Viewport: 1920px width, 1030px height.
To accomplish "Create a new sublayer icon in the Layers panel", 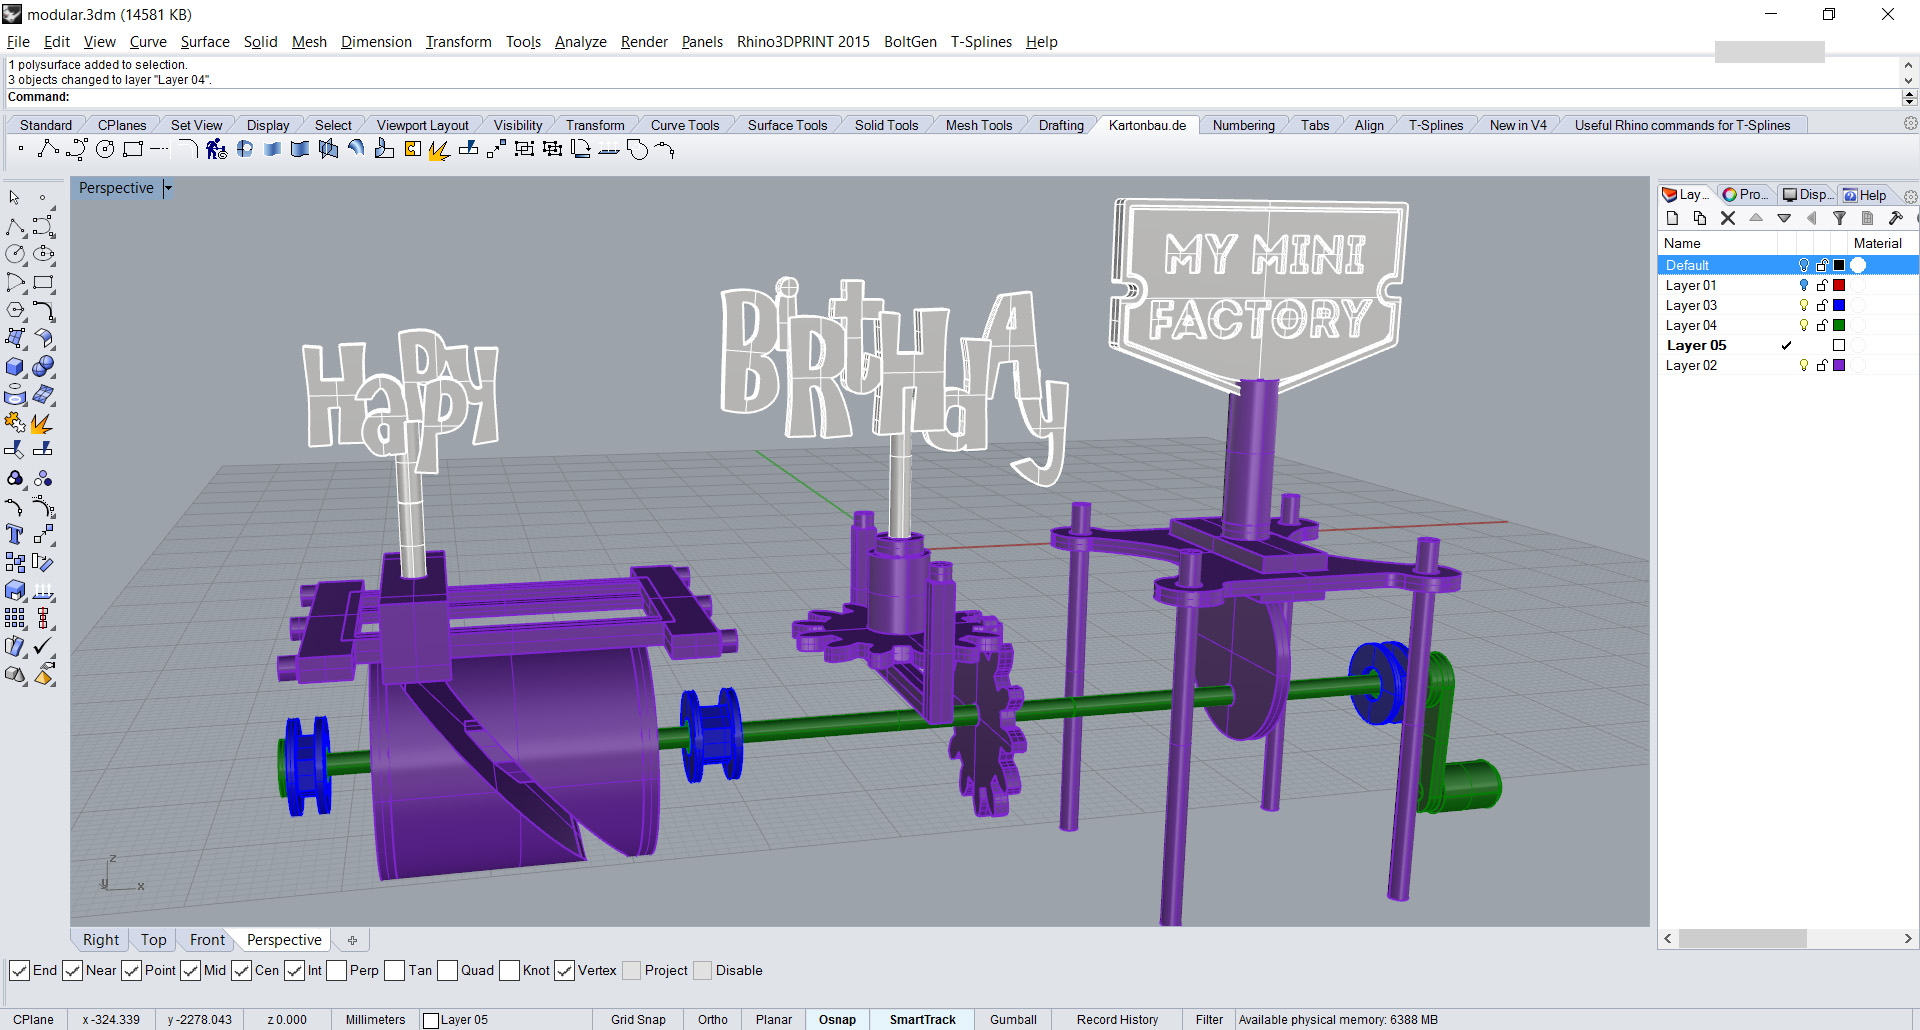I will point(1700,218).
